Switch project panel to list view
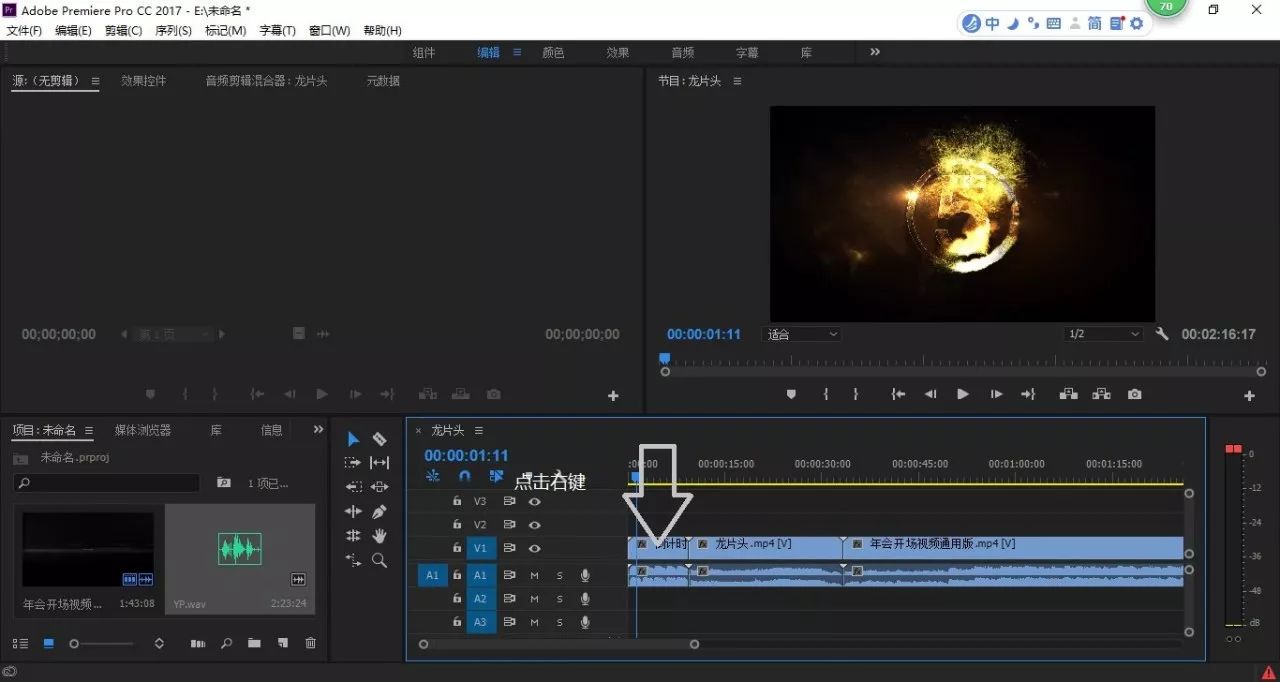1280x682 pixels. coord(20,644)
